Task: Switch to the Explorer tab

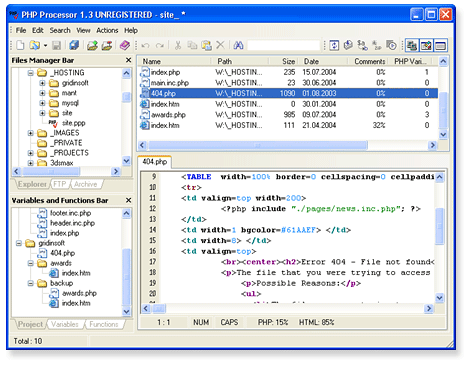Action: [32, 184]
